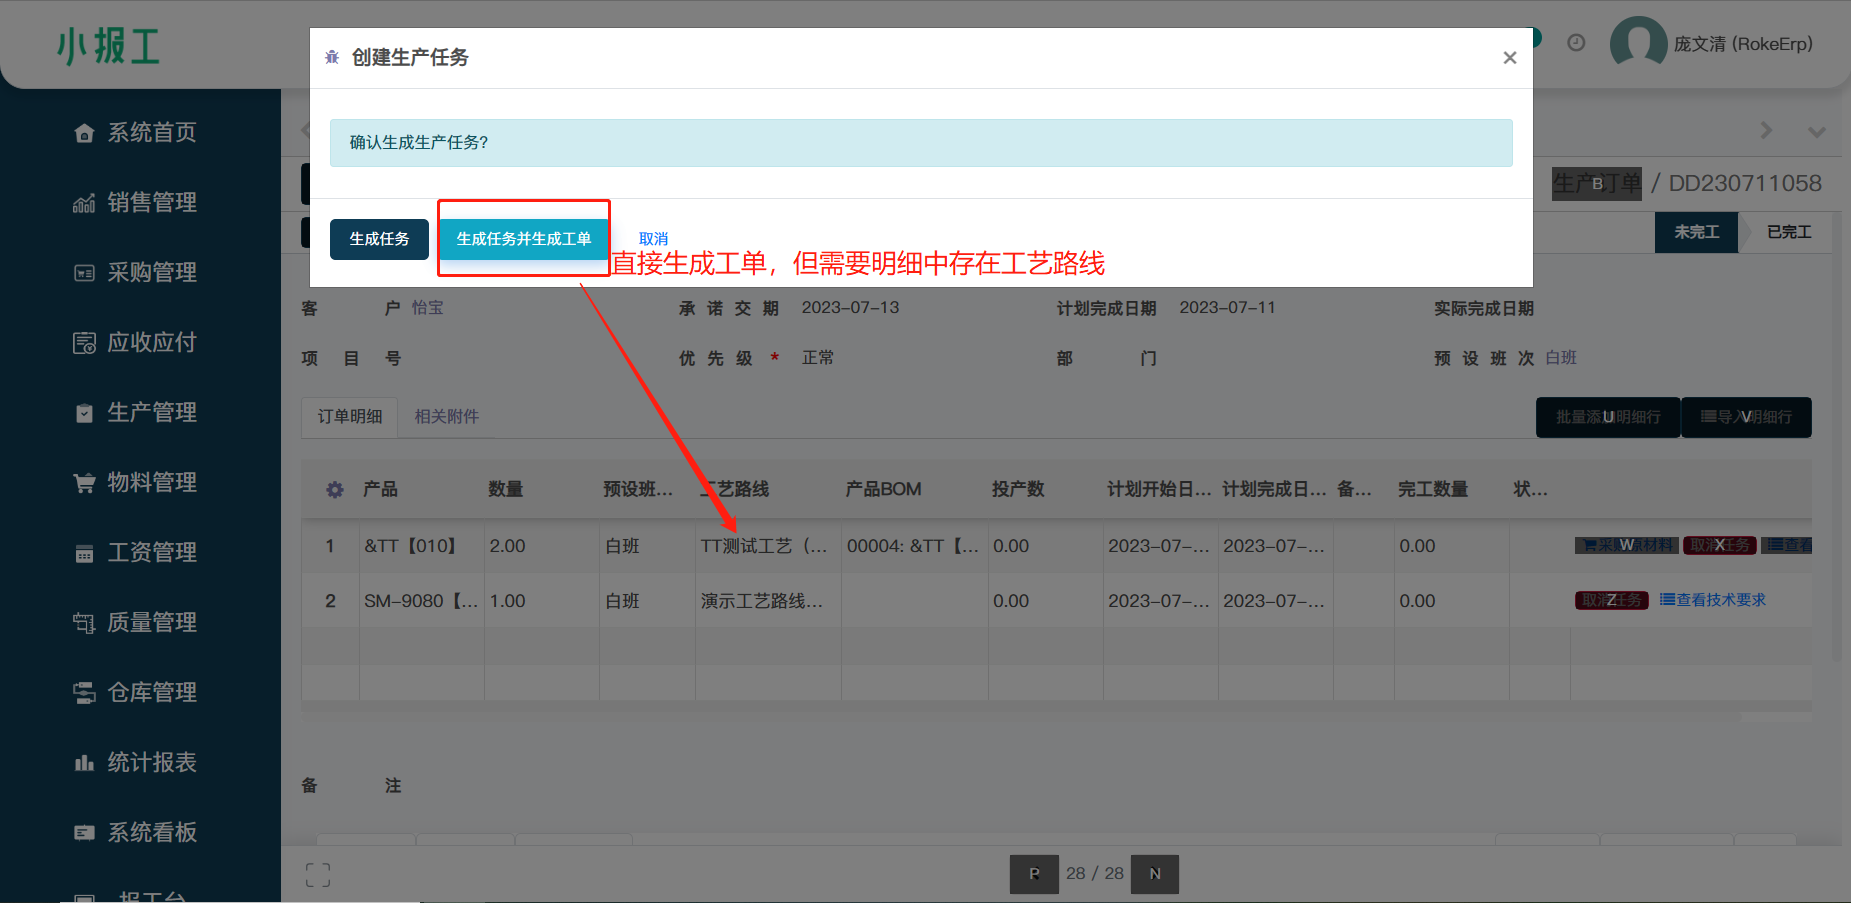Click the 统计报表 bar chart icon
This screenshot has height=903, width=1851.
point(84,763)
